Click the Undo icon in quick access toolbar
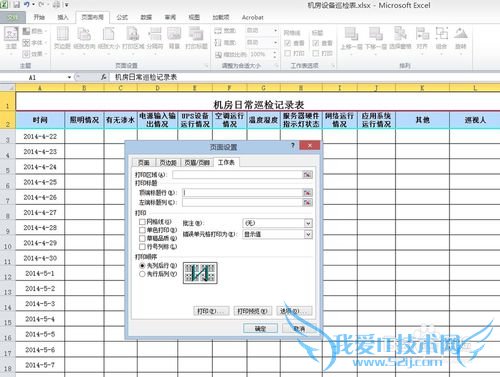Image resolution: width=500 pixels, height=377 pixels. tap(27, 5)
